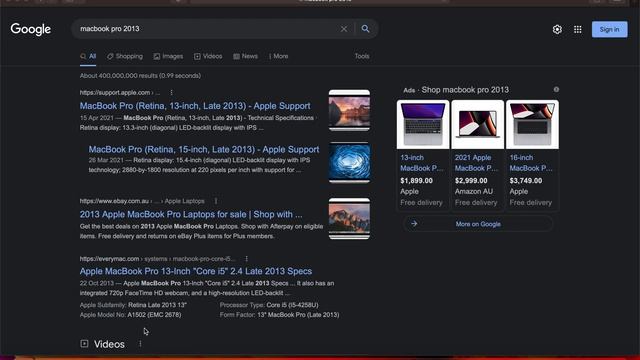Click 16-inch MacBook Pro product image
This screenshot has height=360, width=640.
pos(532,124)
